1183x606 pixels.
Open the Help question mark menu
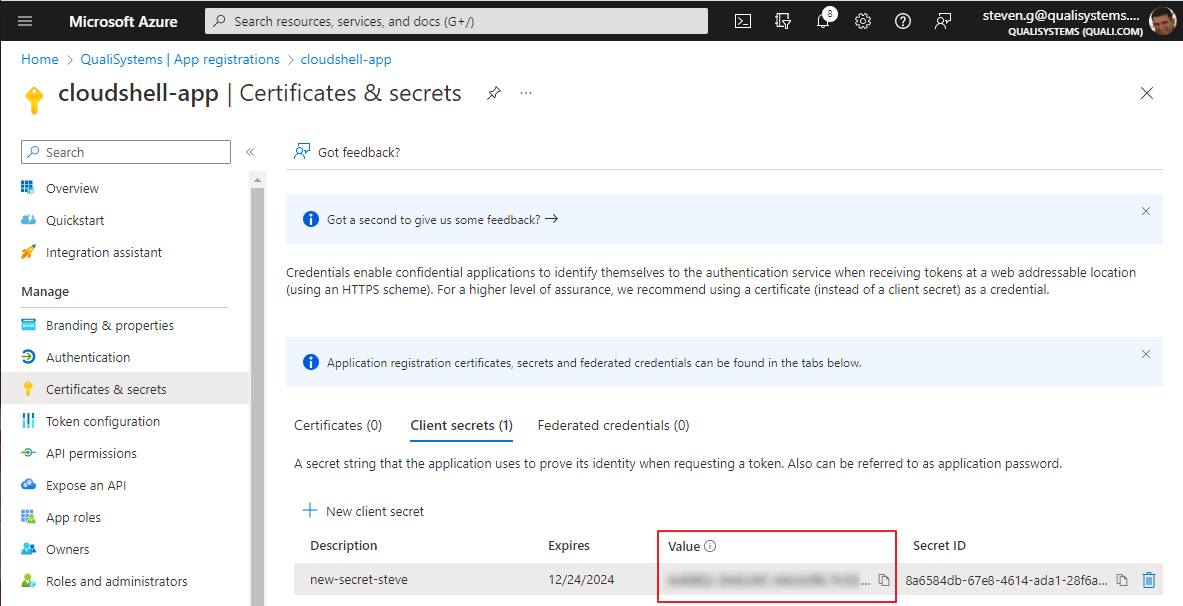click(x=903, y=21)
